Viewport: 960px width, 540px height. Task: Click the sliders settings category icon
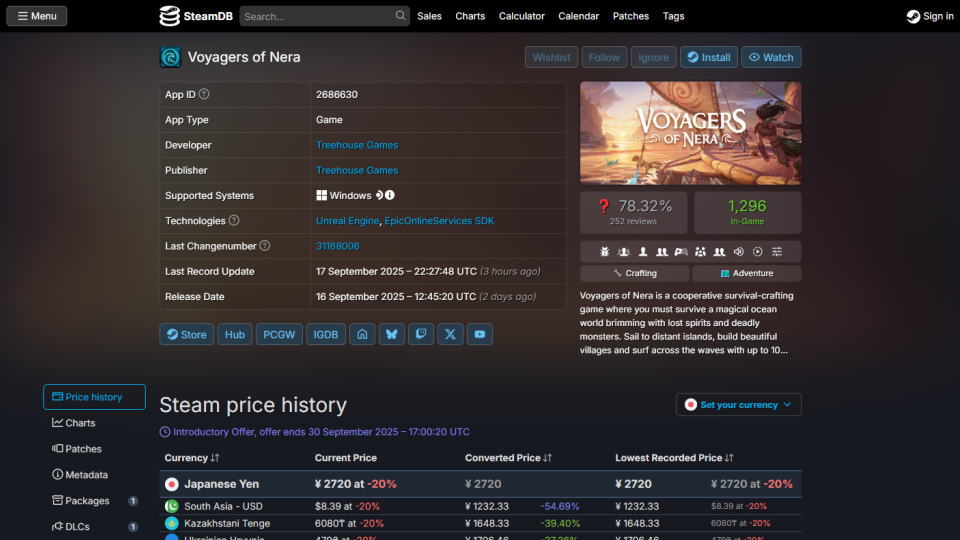click(777, 252)
